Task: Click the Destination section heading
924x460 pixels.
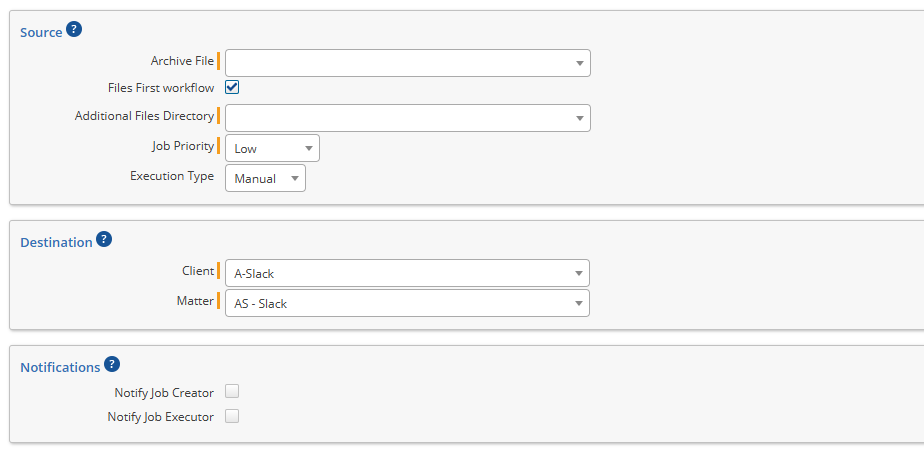Action: point(56,242)
